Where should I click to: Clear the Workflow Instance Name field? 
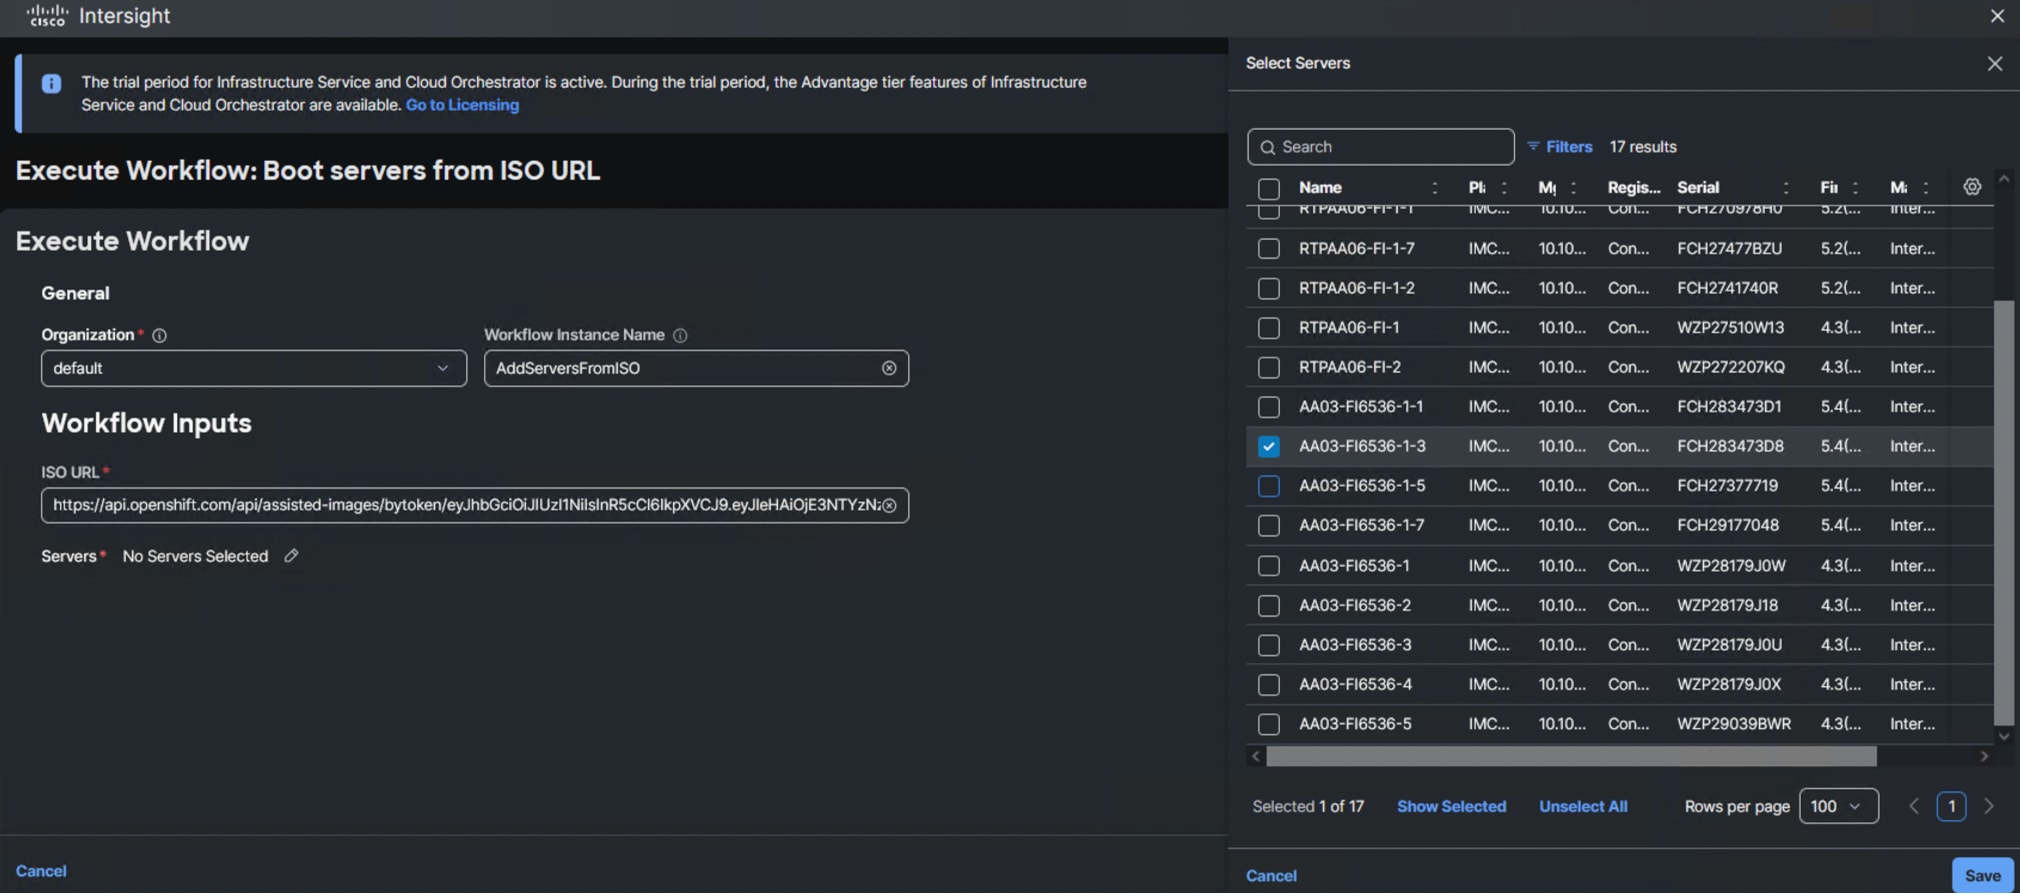point(889,369)
